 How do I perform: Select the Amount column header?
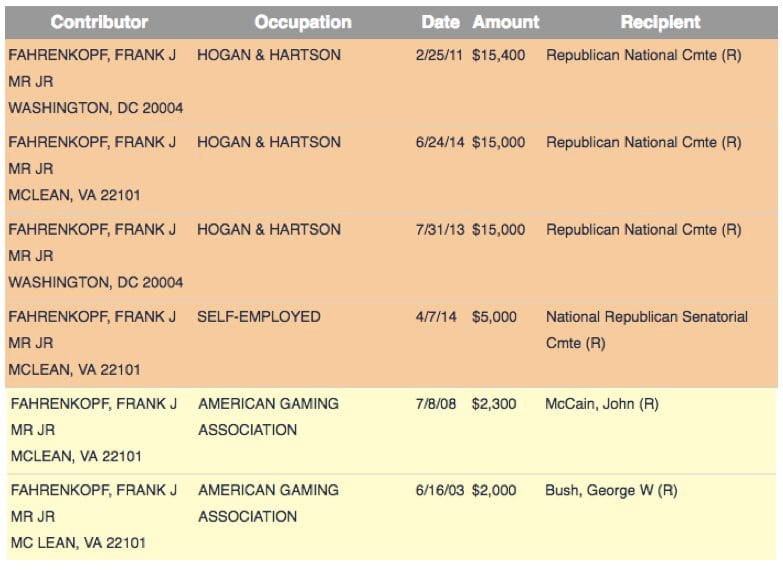coord(505,21)
